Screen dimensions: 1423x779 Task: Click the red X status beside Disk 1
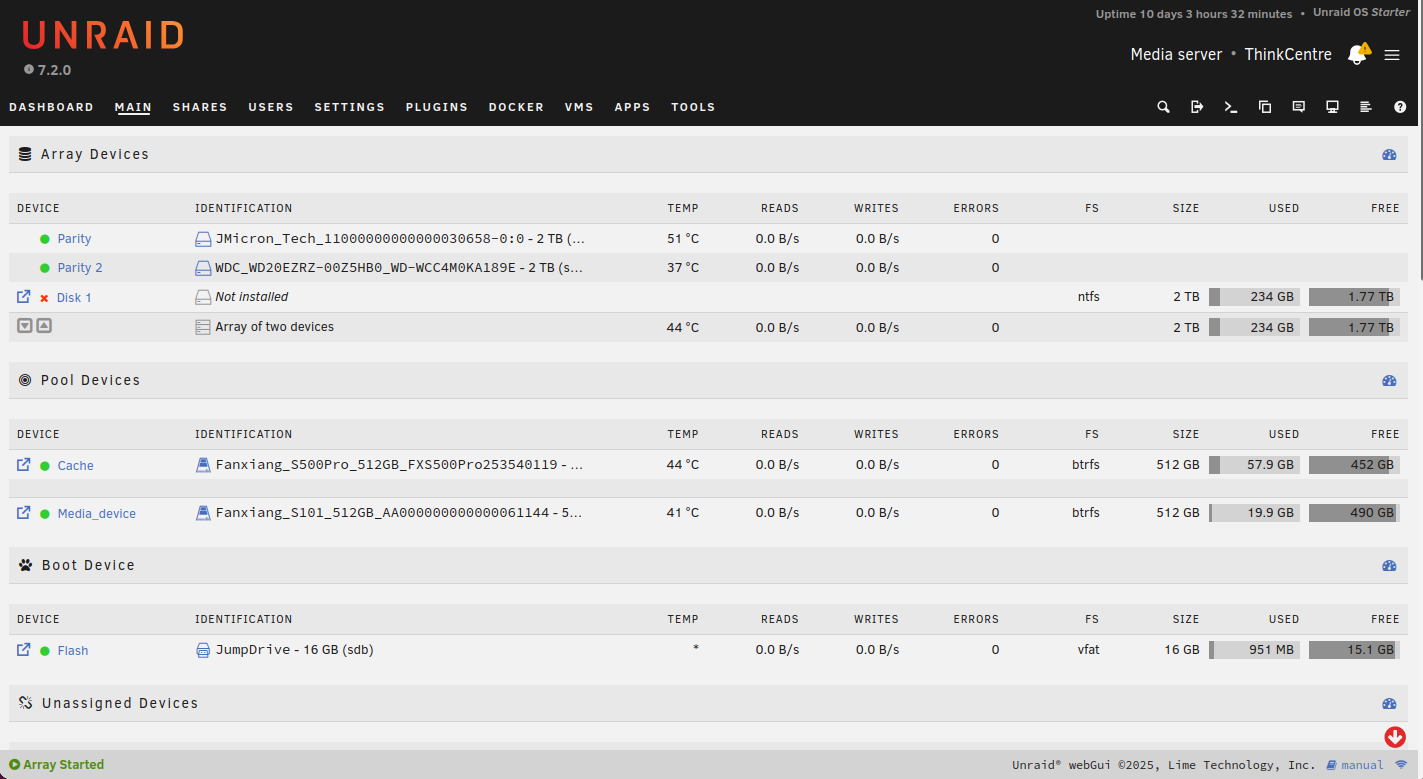pos(44,298)
